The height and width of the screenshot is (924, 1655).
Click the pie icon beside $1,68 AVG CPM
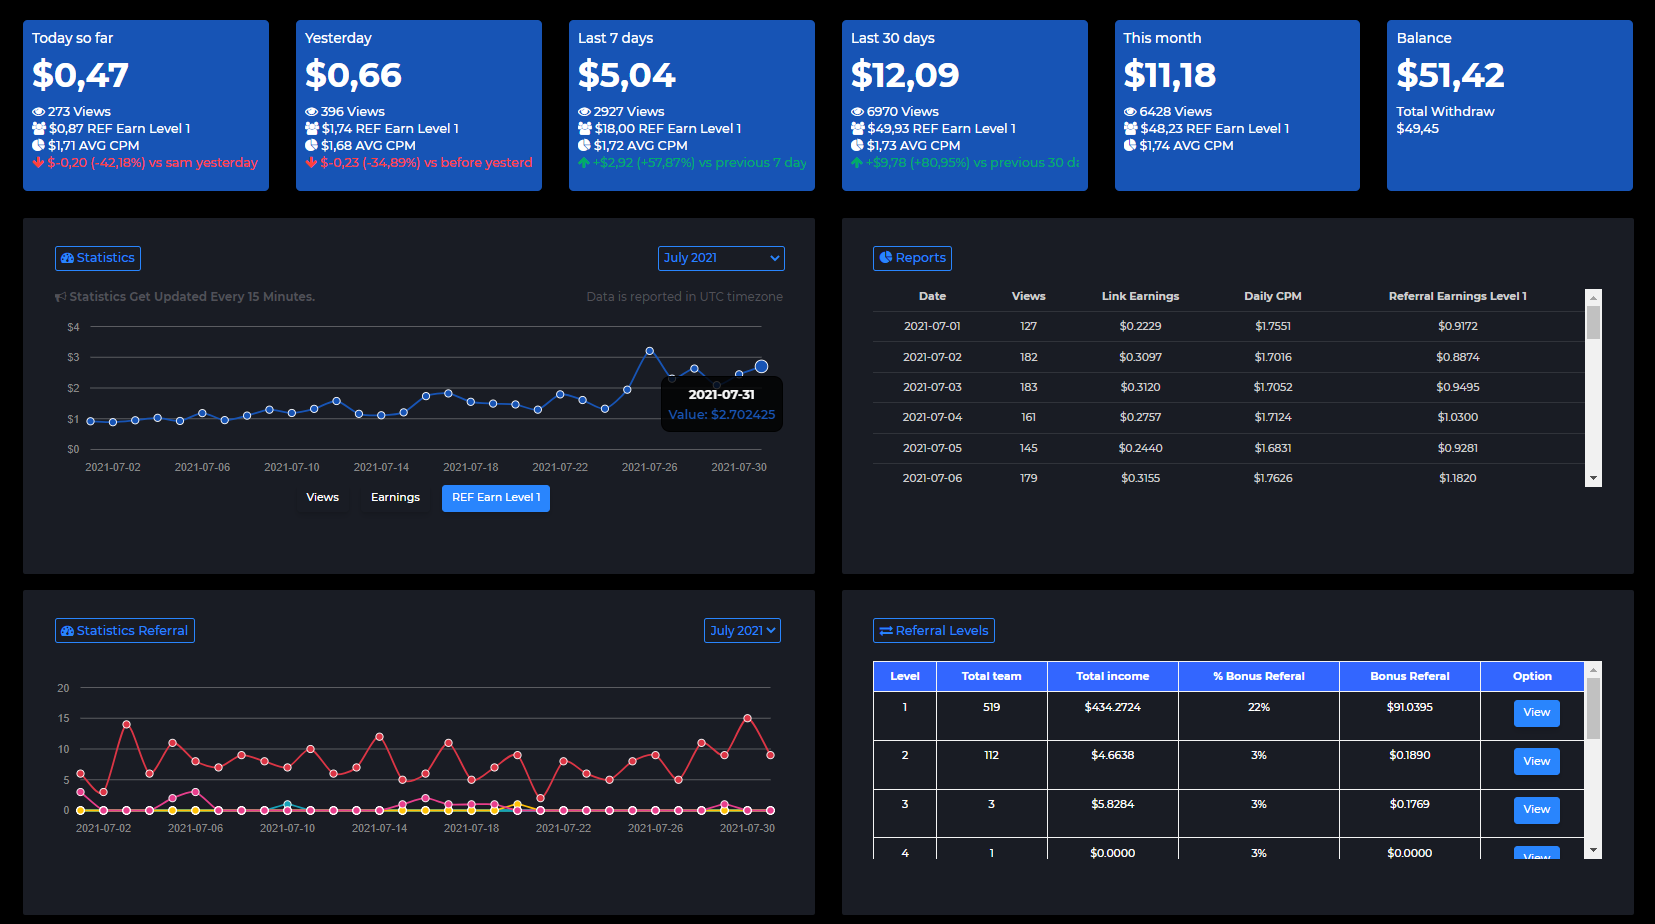(x=311, y=146)
